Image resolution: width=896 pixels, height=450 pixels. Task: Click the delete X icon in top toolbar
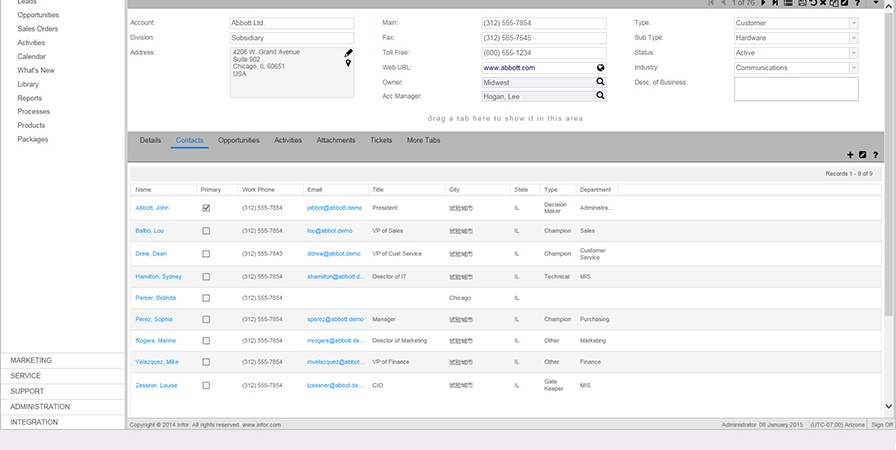(x=823, y=3)
